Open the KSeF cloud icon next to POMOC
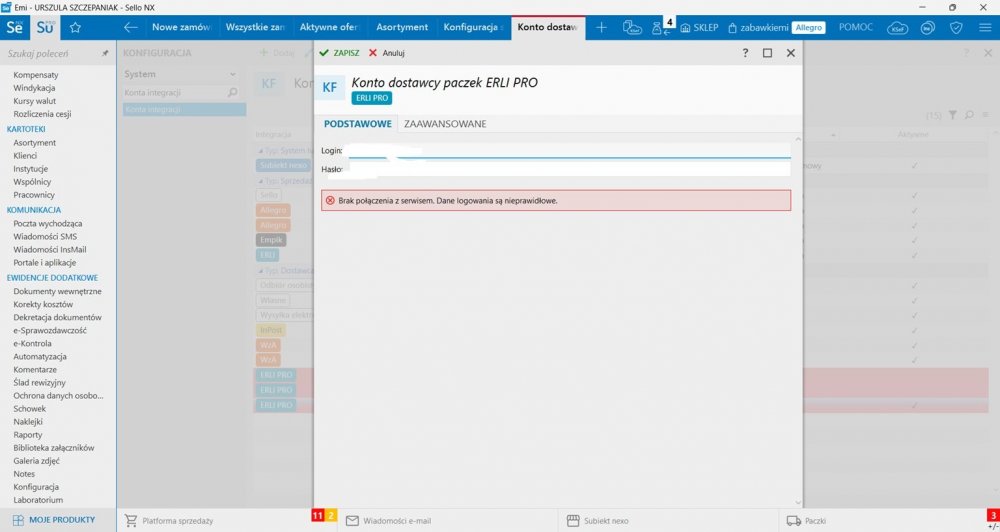Screen dimensions: 1000x532 (898, 28)
